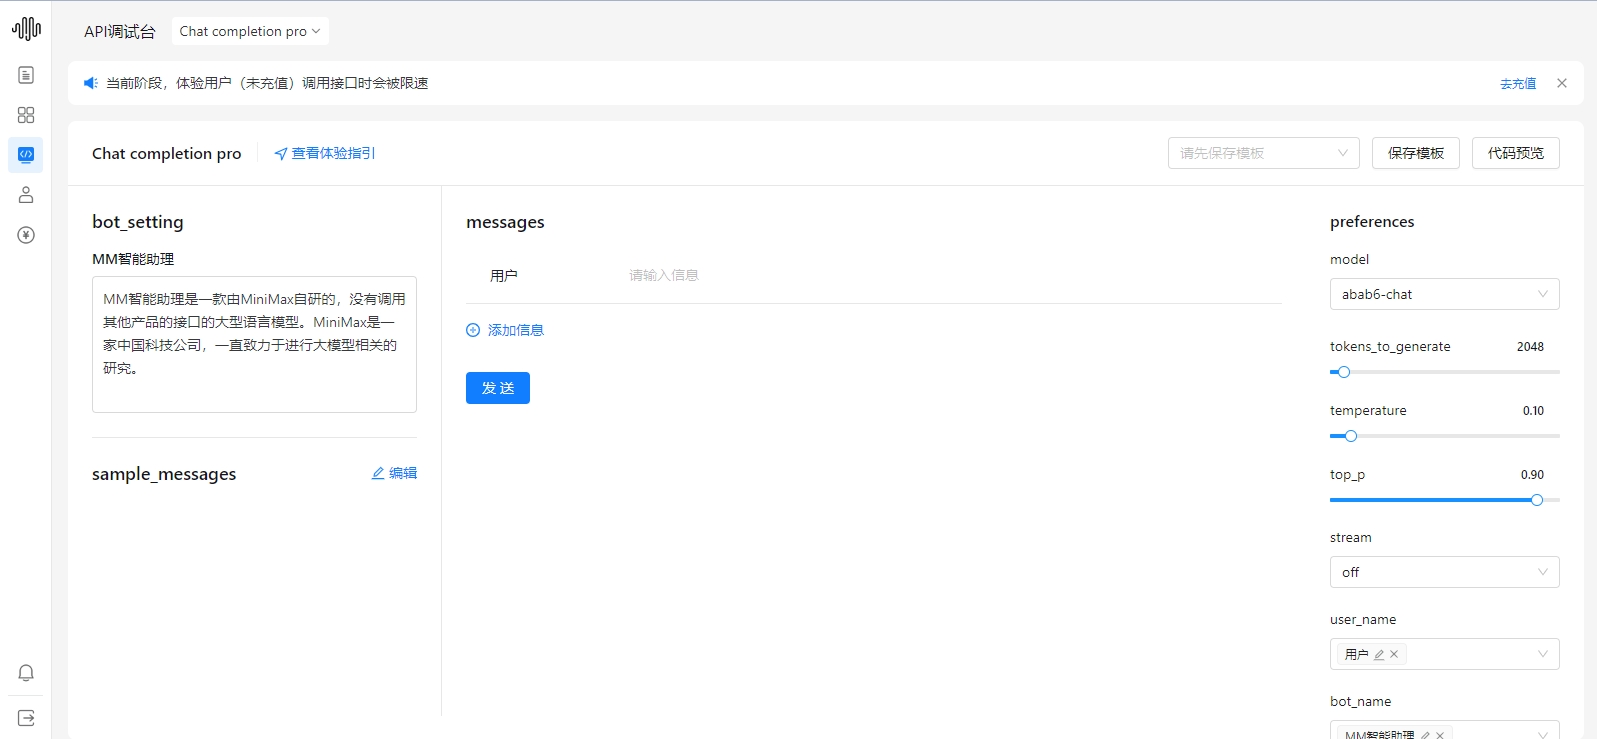Close the rate-limit notice banner
The height and width of the screenshot is (739, 1597).
(x=1562, y=83)
